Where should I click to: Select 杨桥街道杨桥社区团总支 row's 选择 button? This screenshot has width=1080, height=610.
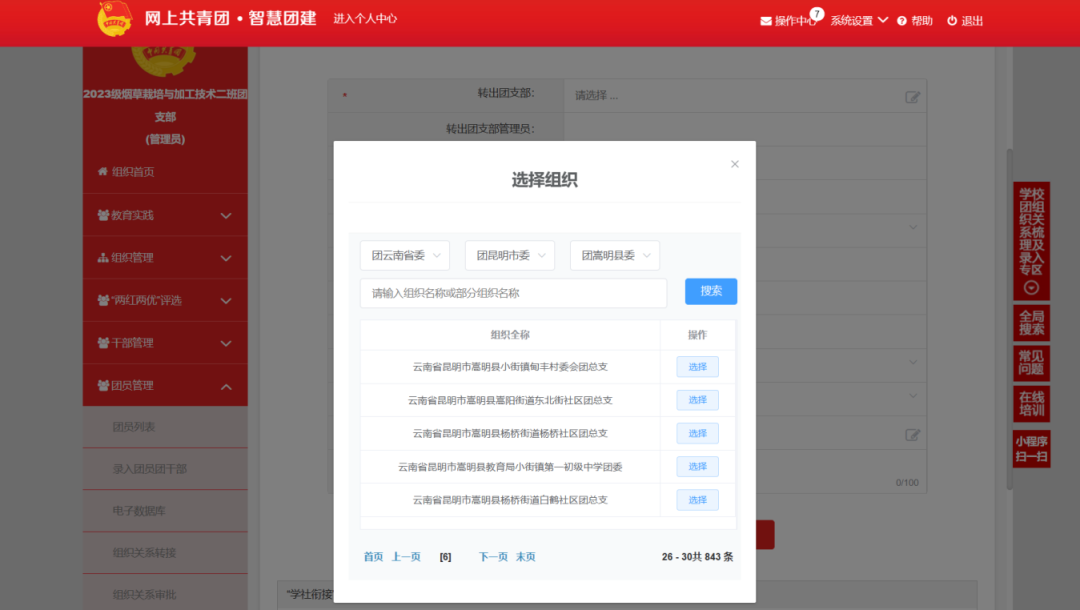pos(698,434)
